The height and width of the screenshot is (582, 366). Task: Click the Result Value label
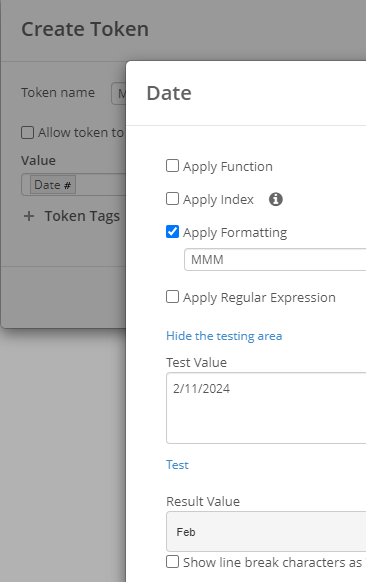click(203, 501)
